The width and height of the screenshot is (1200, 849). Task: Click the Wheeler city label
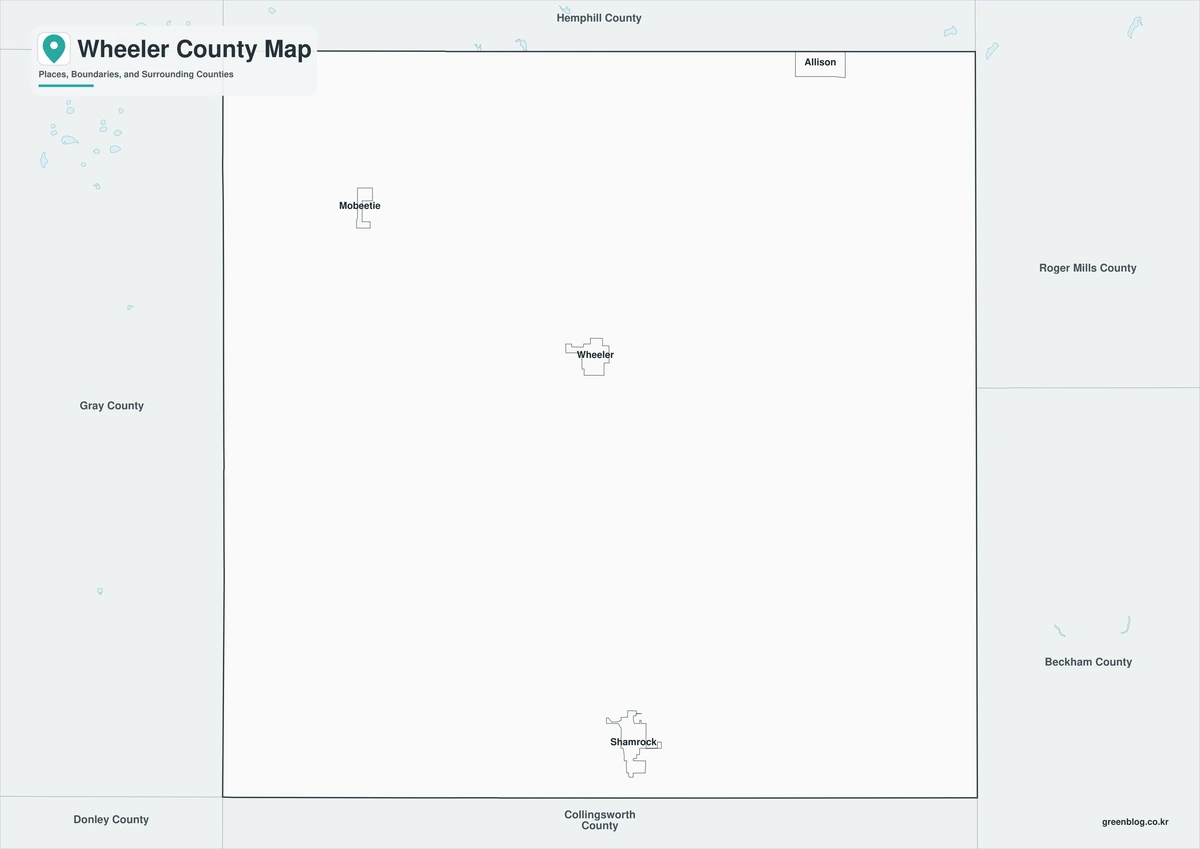pos(595,355)
